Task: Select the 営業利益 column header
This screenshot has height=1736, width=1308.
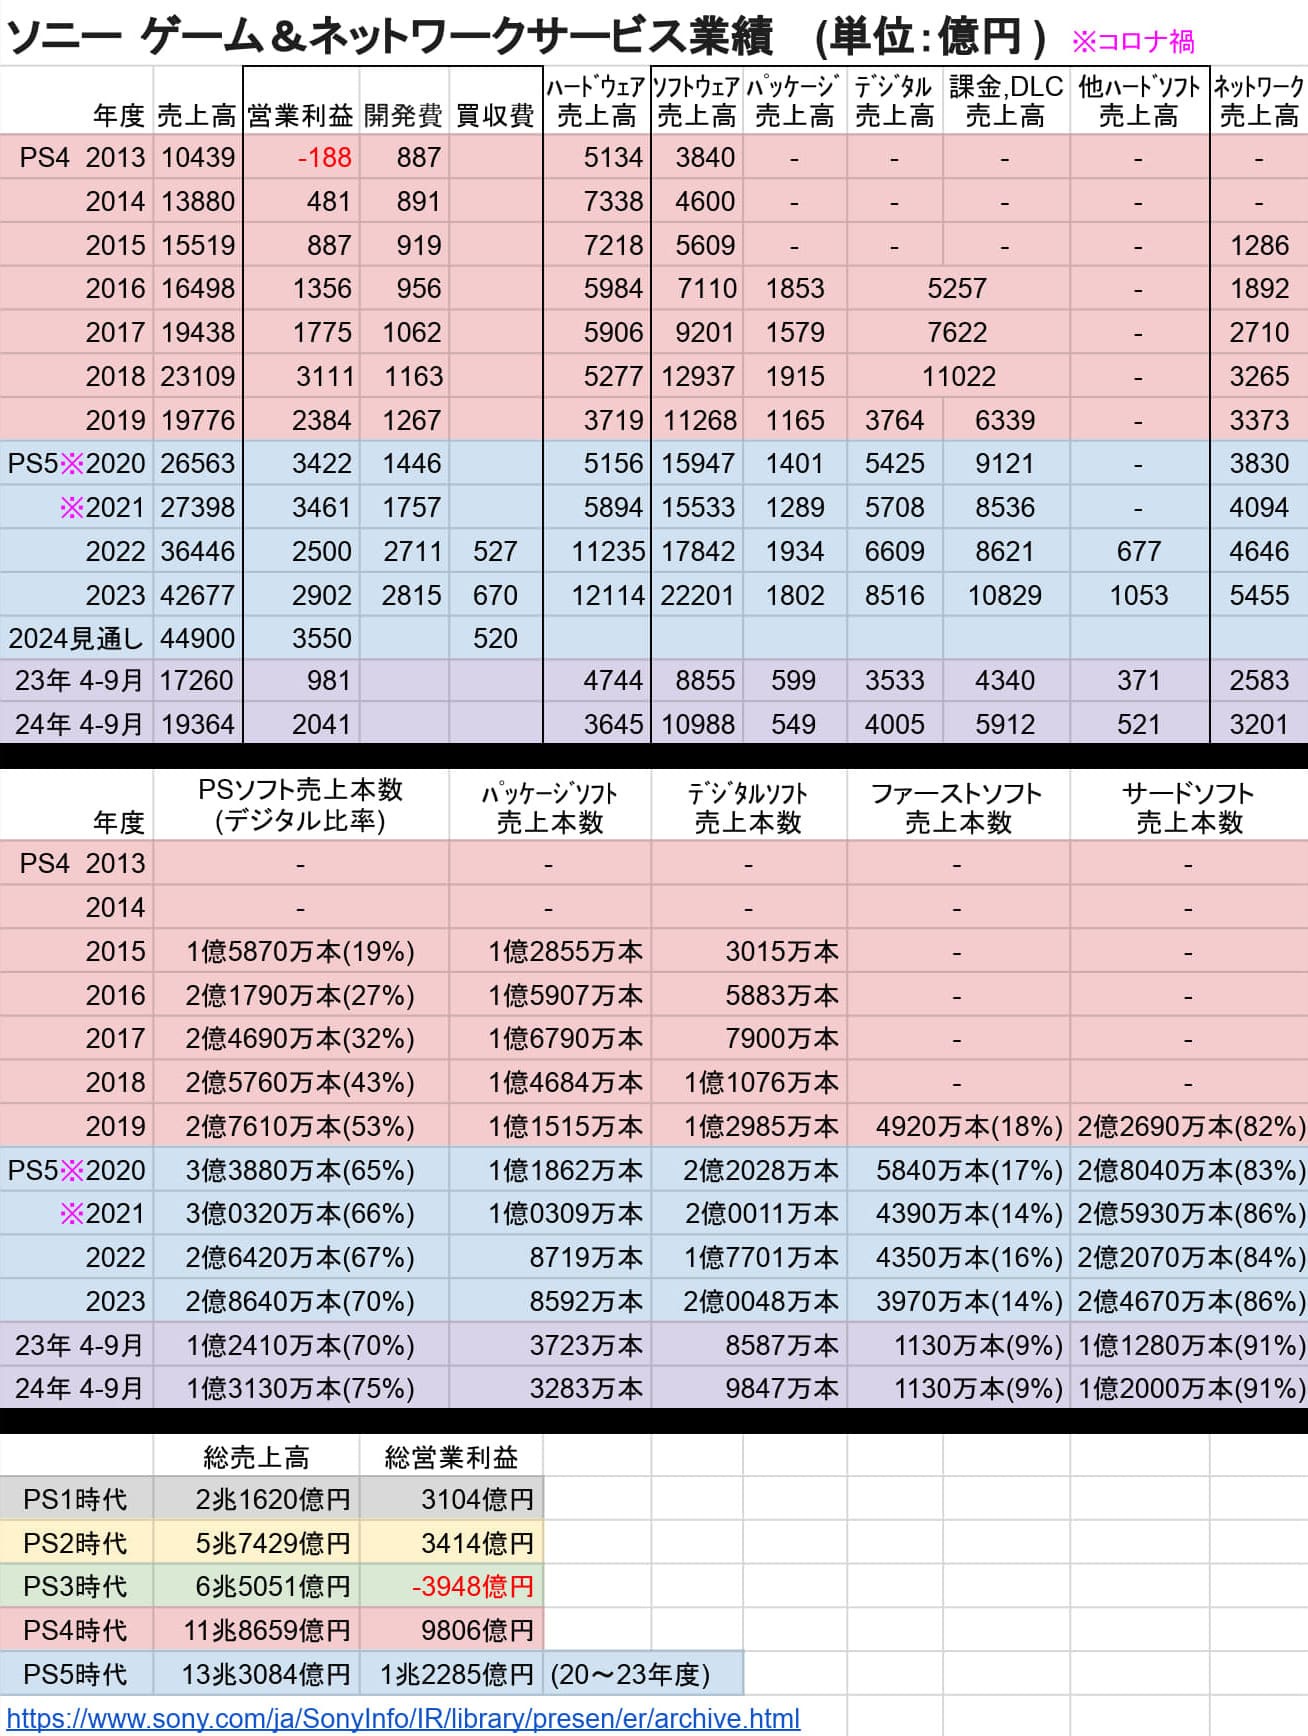Action: coord(299,116)
